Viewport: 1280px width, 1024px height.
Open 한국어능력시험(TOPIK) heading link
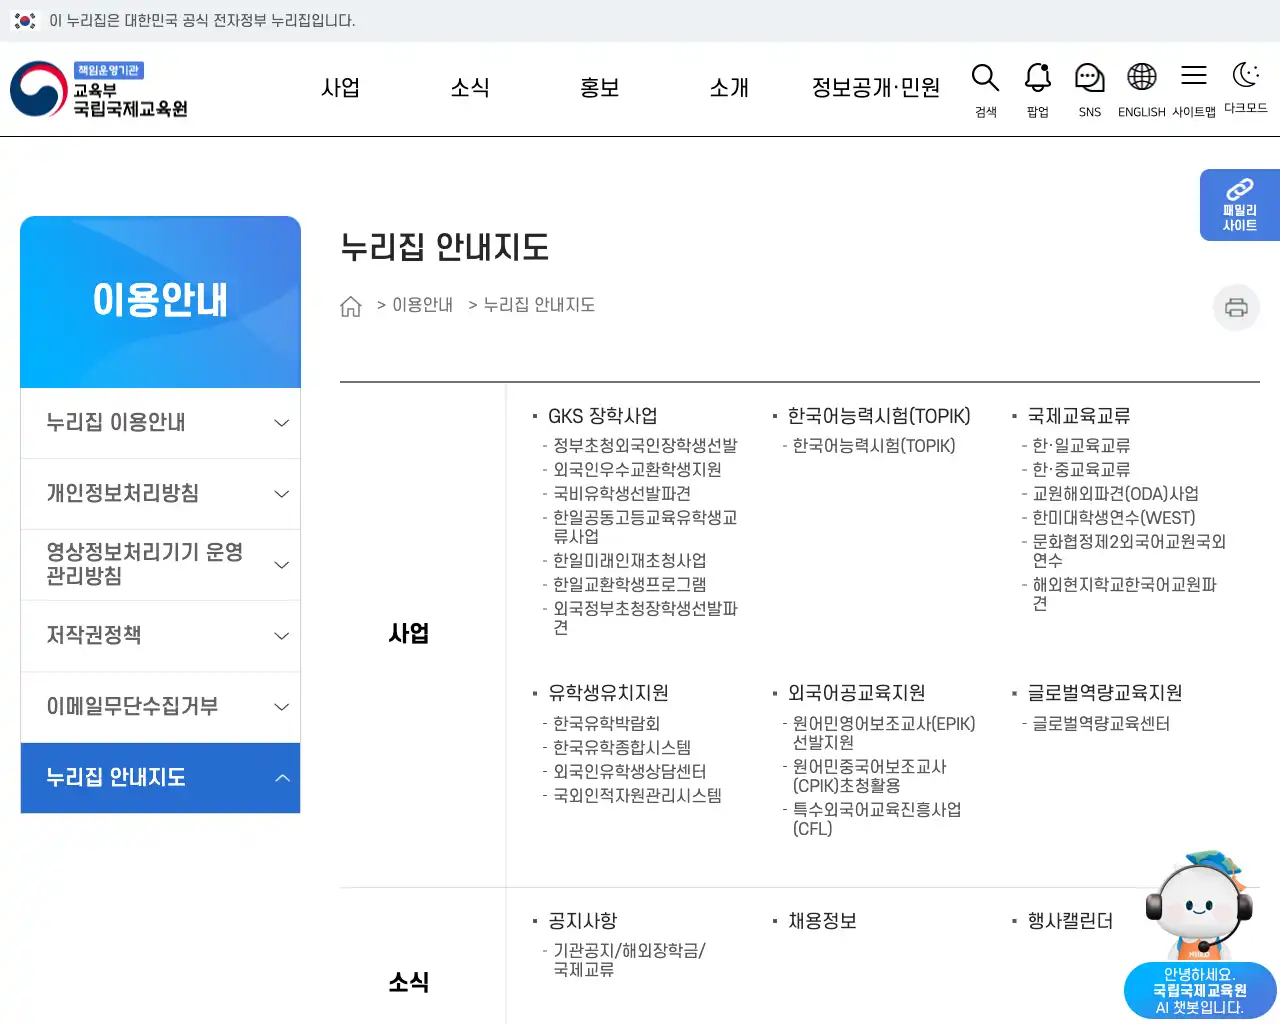pyautogui.click(x=879, y=416)
